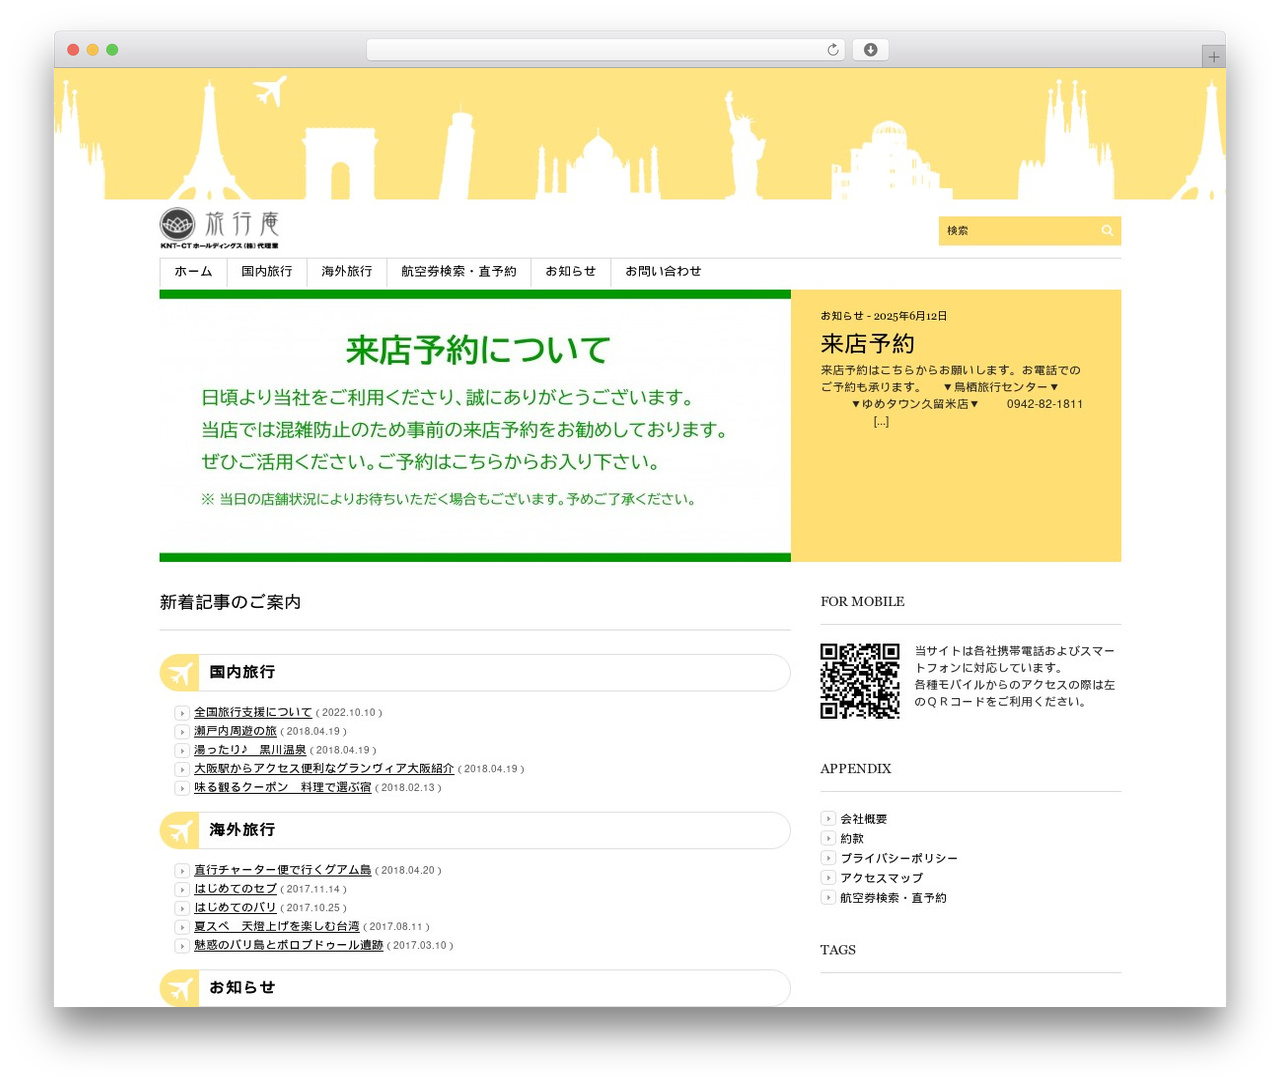
Task: Open the 約款 appendix link
Action: [x=852, y=839]
